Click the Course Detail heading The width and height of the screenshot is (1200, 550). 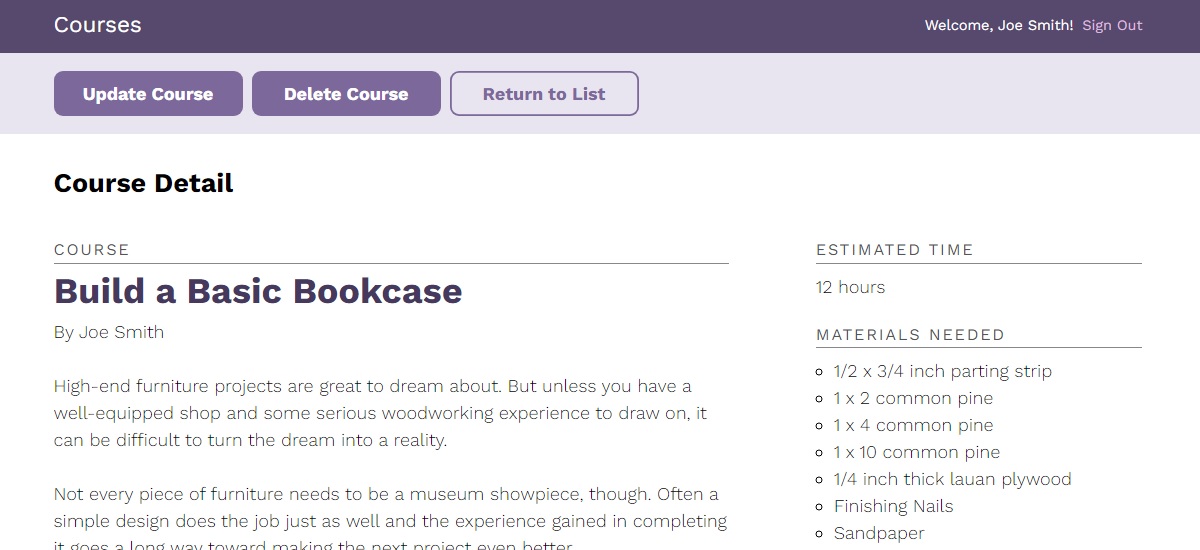[143, 183]
